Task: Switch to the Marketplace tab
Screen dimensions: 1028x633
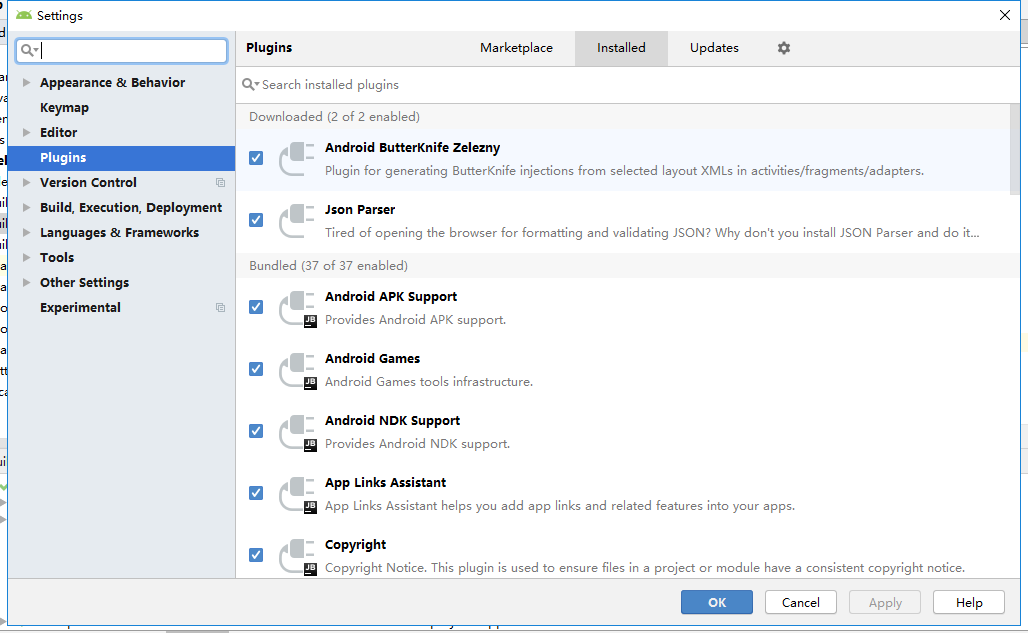Action: pyautogui.click(x=516, y=48)
